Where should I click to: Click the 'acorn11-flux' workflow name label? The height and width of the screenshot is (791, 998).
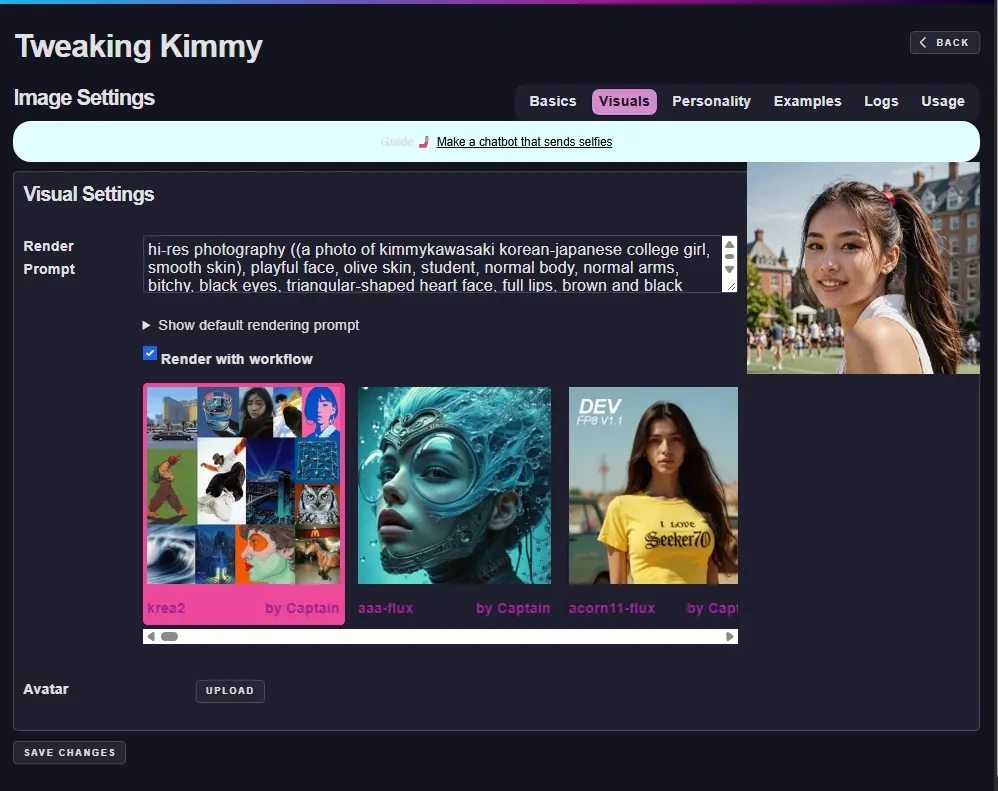point(612,608)
